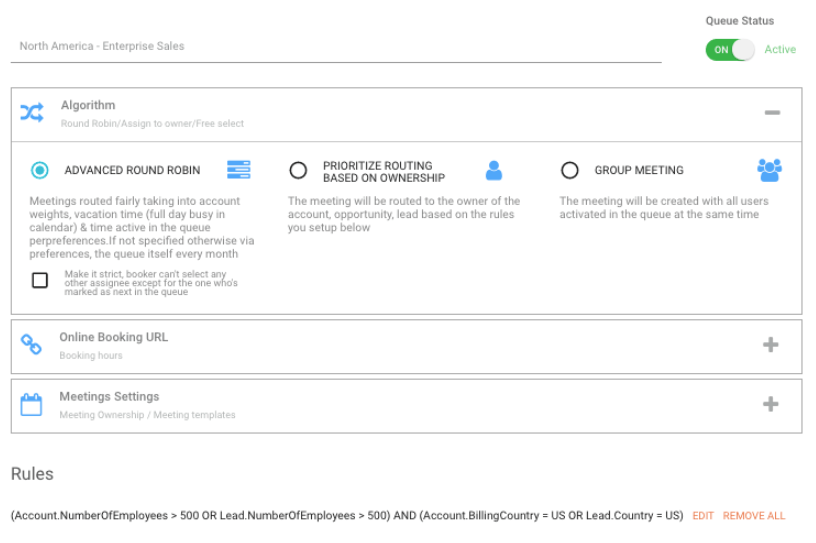Click the calendar Meetings Settings icon
The image size is (816, 543).
32,404
